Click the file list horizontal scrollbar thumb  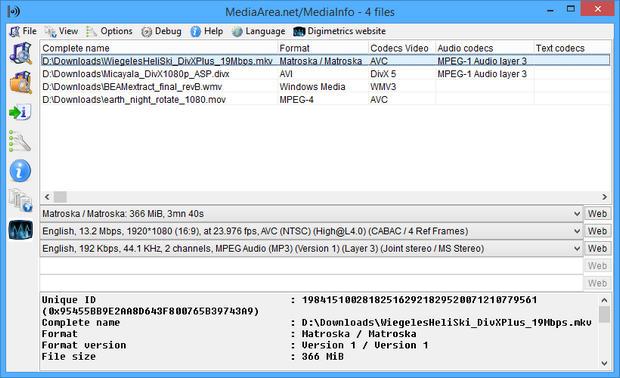click(60, 197)
